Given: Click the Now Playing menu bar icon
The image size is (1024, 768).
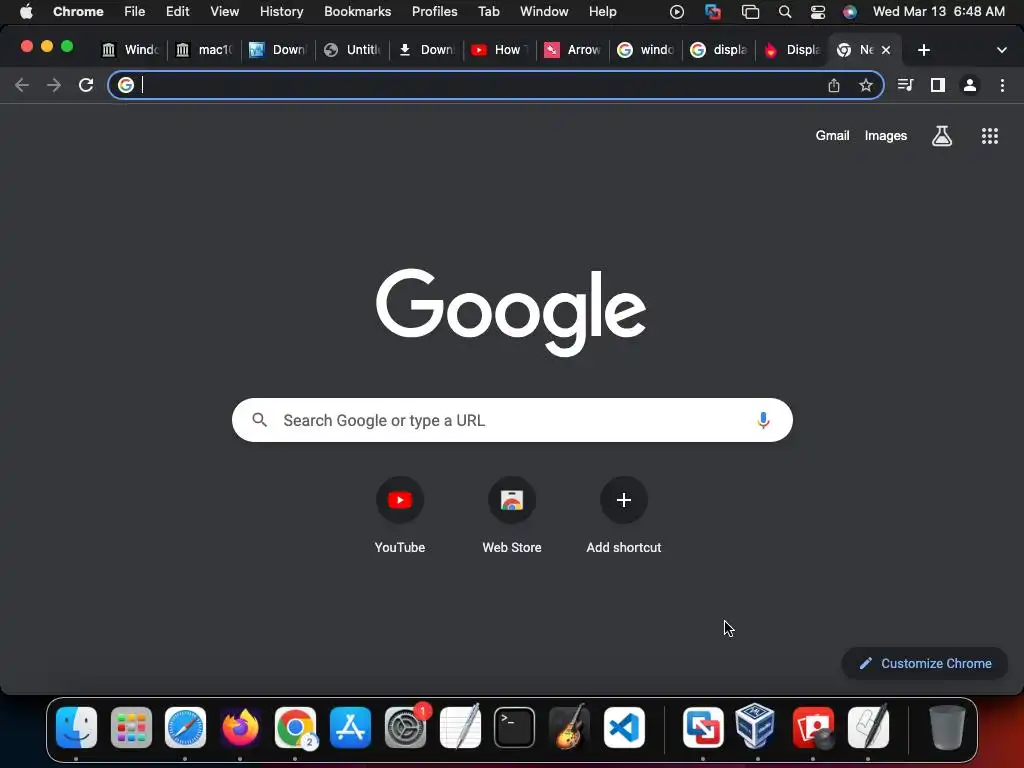Looking at the screenshot, I should [677, 12].
